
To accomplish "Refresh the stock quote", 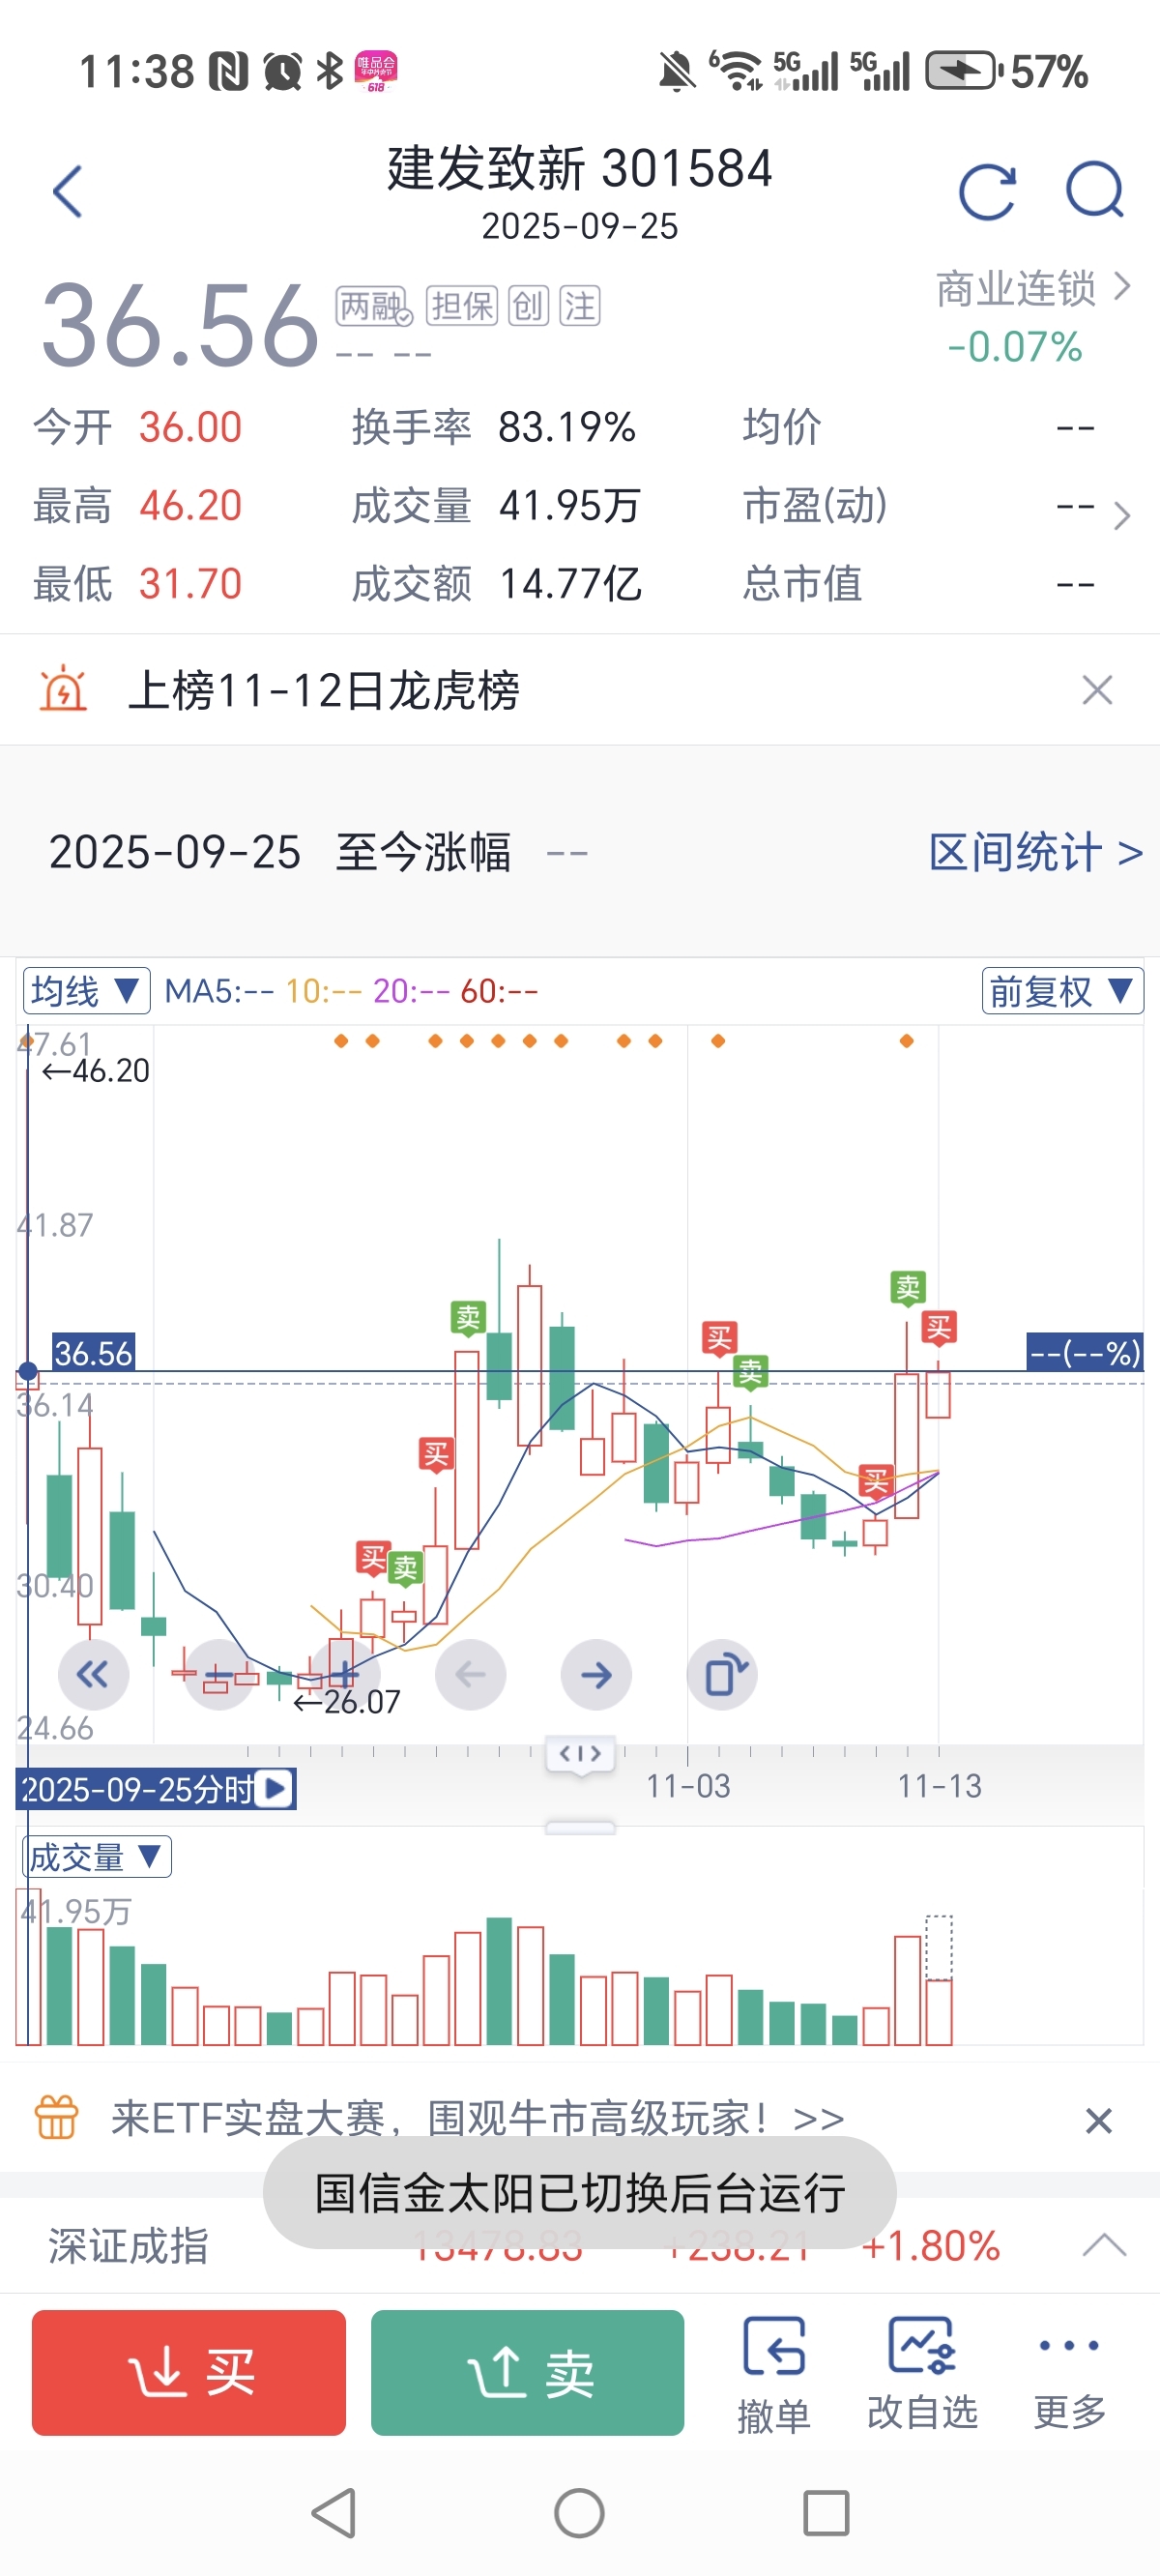I will coord(987,191).
